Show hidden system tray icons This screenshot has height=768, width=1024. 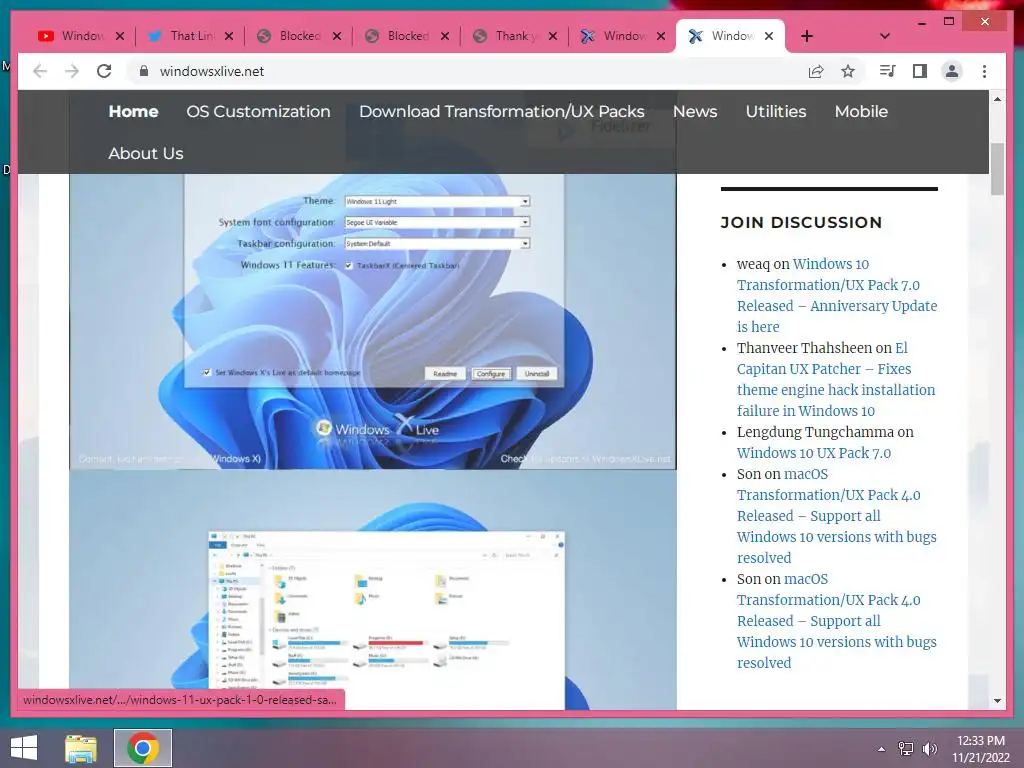tap(881, 748)
